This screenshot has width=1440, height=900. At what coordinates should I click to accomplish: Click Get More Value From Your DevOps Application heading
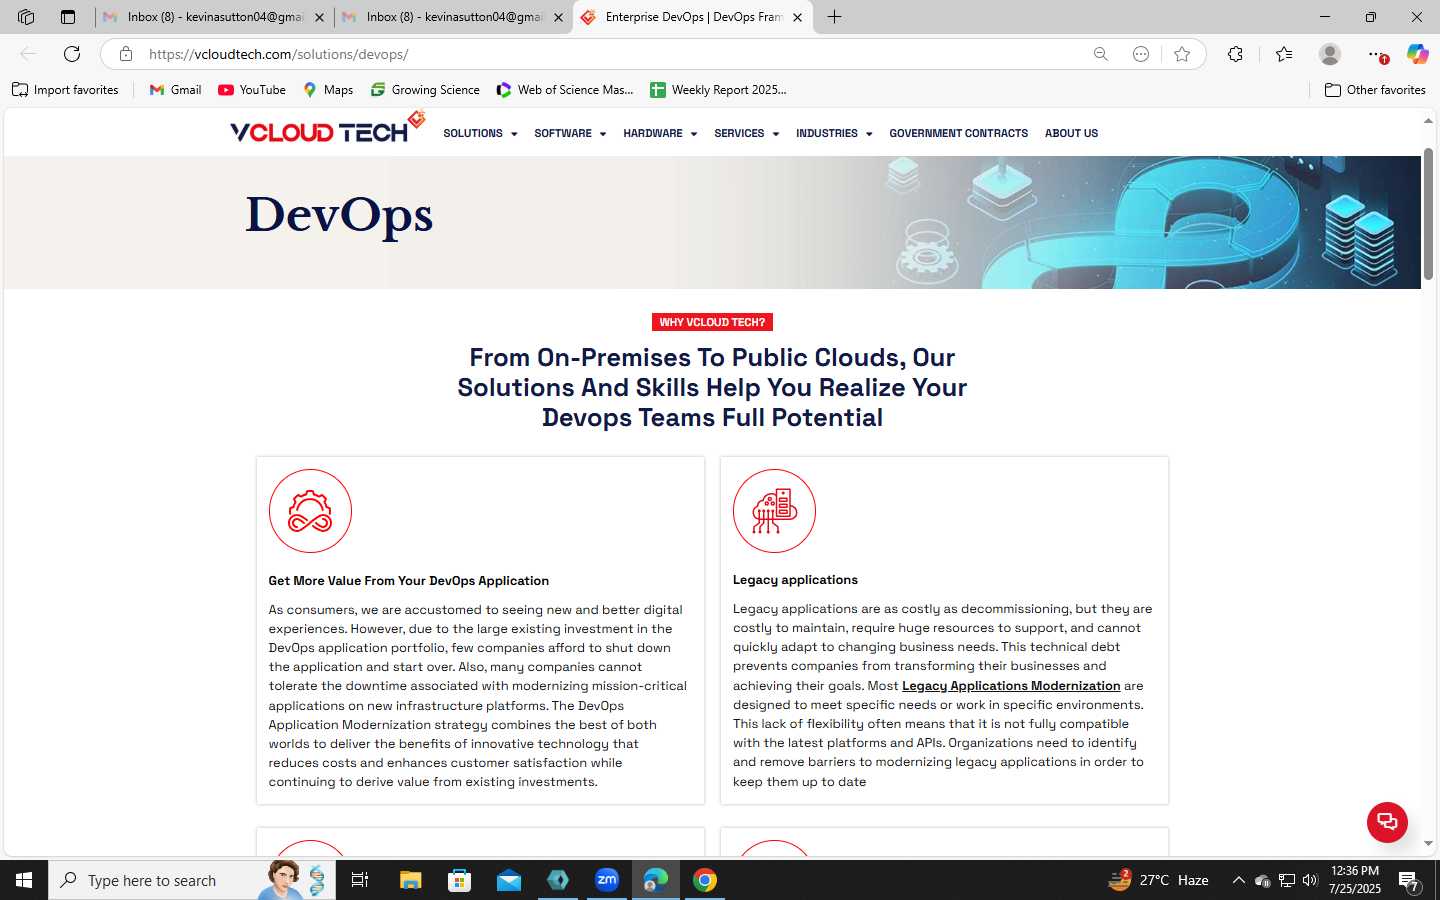coord(408,580)
